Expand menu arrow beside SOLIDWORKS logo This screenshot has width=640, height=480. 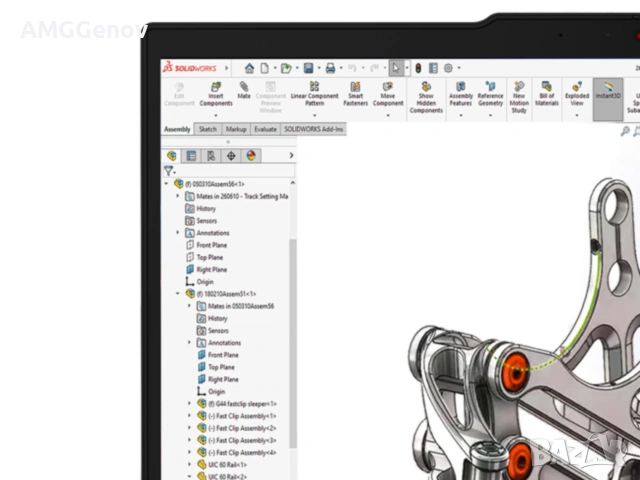coord(227,68)
